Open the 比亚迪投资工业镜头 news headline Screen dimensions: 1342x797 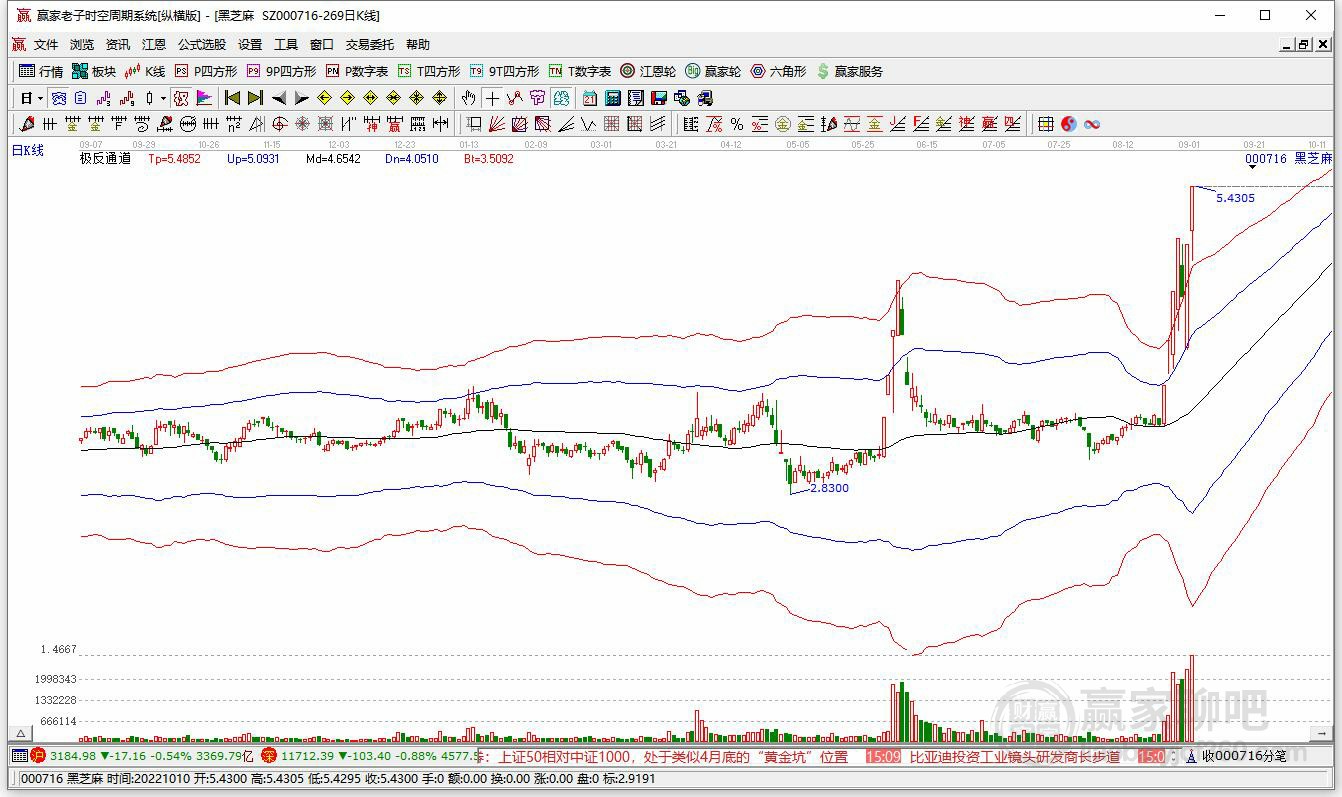[x=1014, y=757]
